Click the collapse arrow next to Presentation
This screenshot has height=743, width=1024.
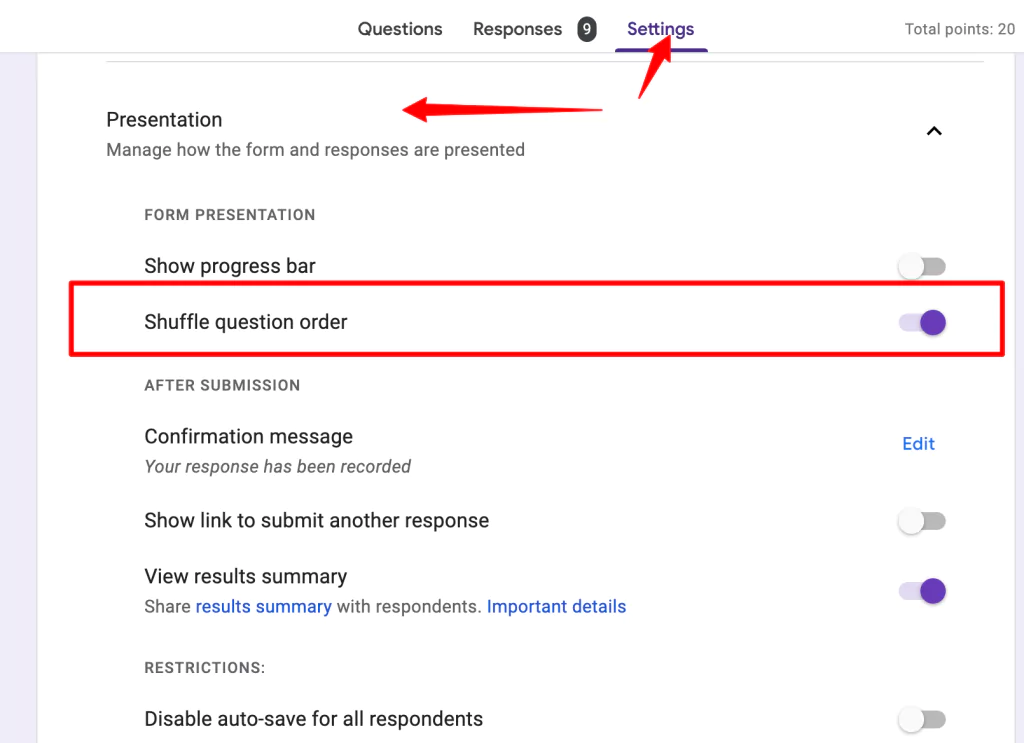point(934,130)
